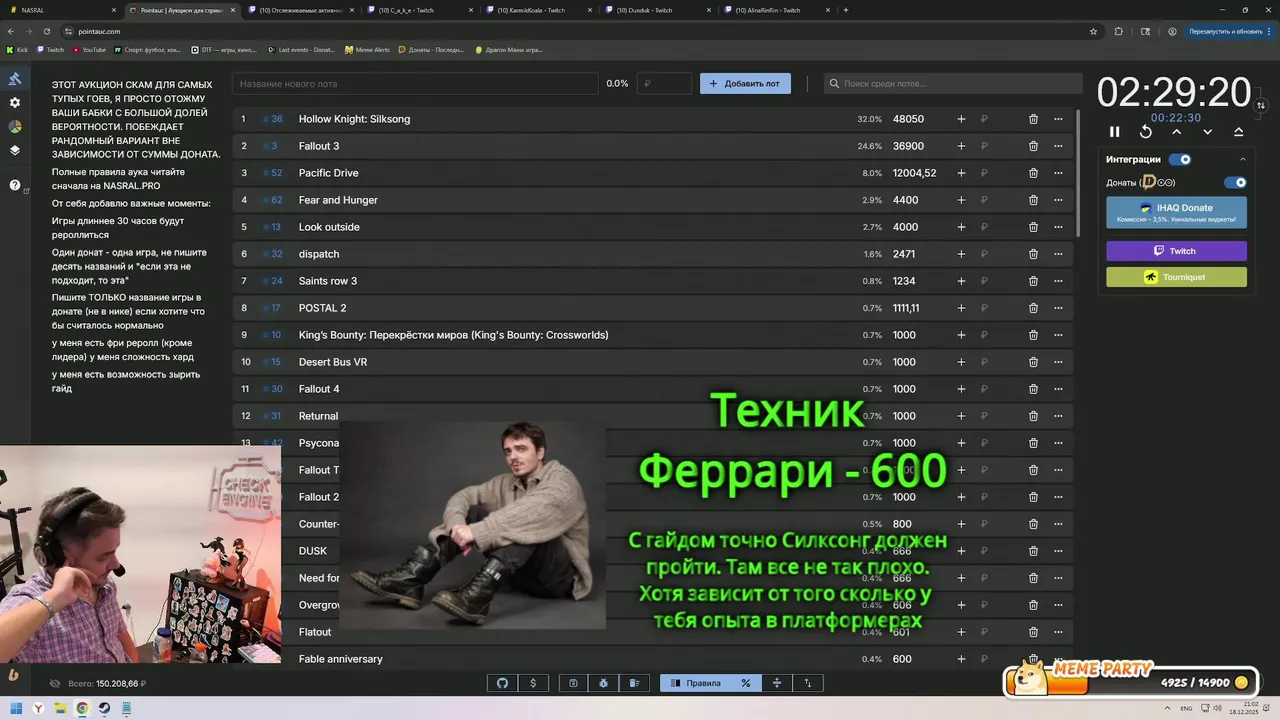Delete the Fallout 3 lot
This screenshot has width=1280, height=720.
click(1033, 146)
